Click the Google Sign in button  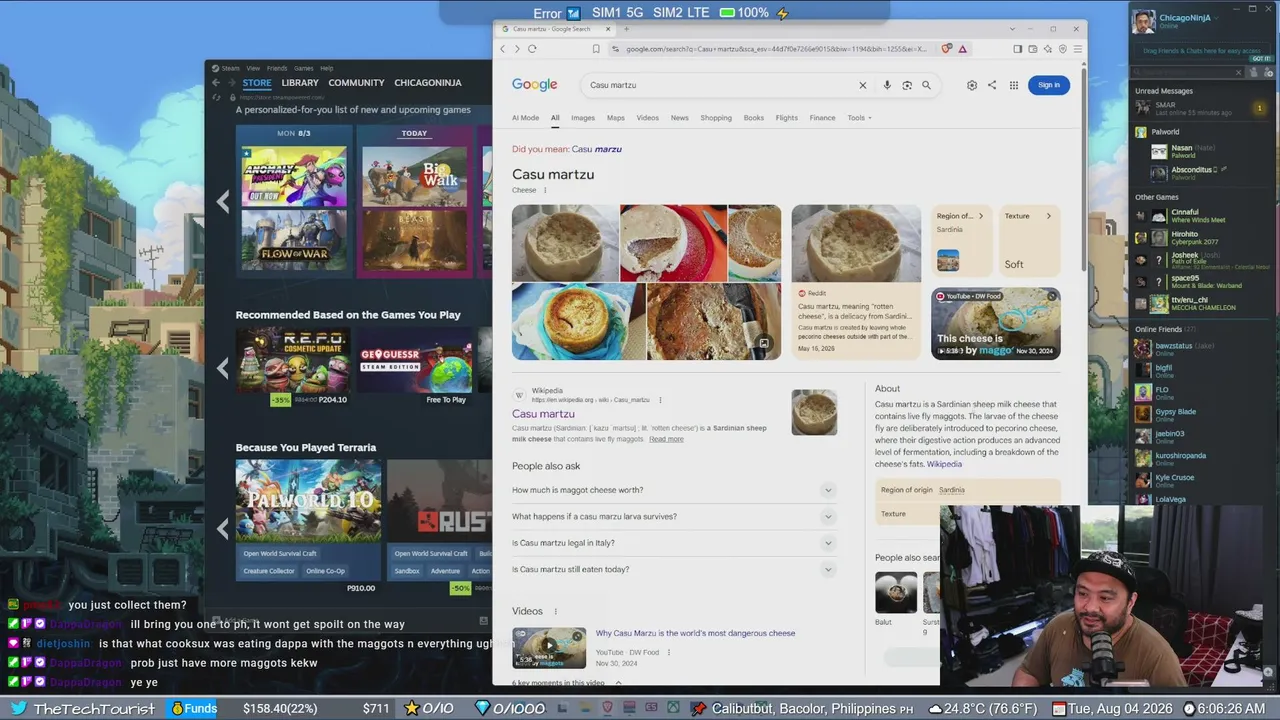1049,85
